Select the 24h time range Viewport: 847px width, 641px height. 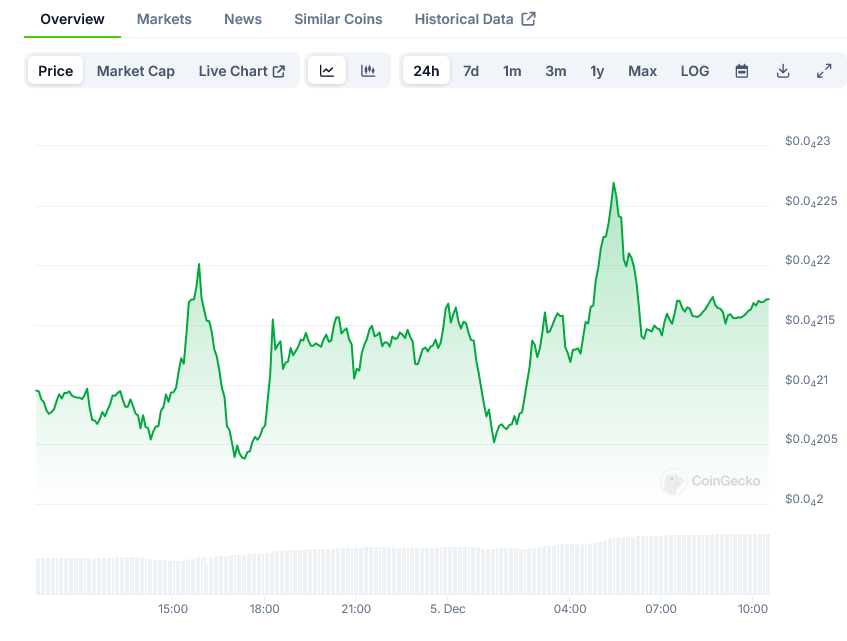(426, 71)
